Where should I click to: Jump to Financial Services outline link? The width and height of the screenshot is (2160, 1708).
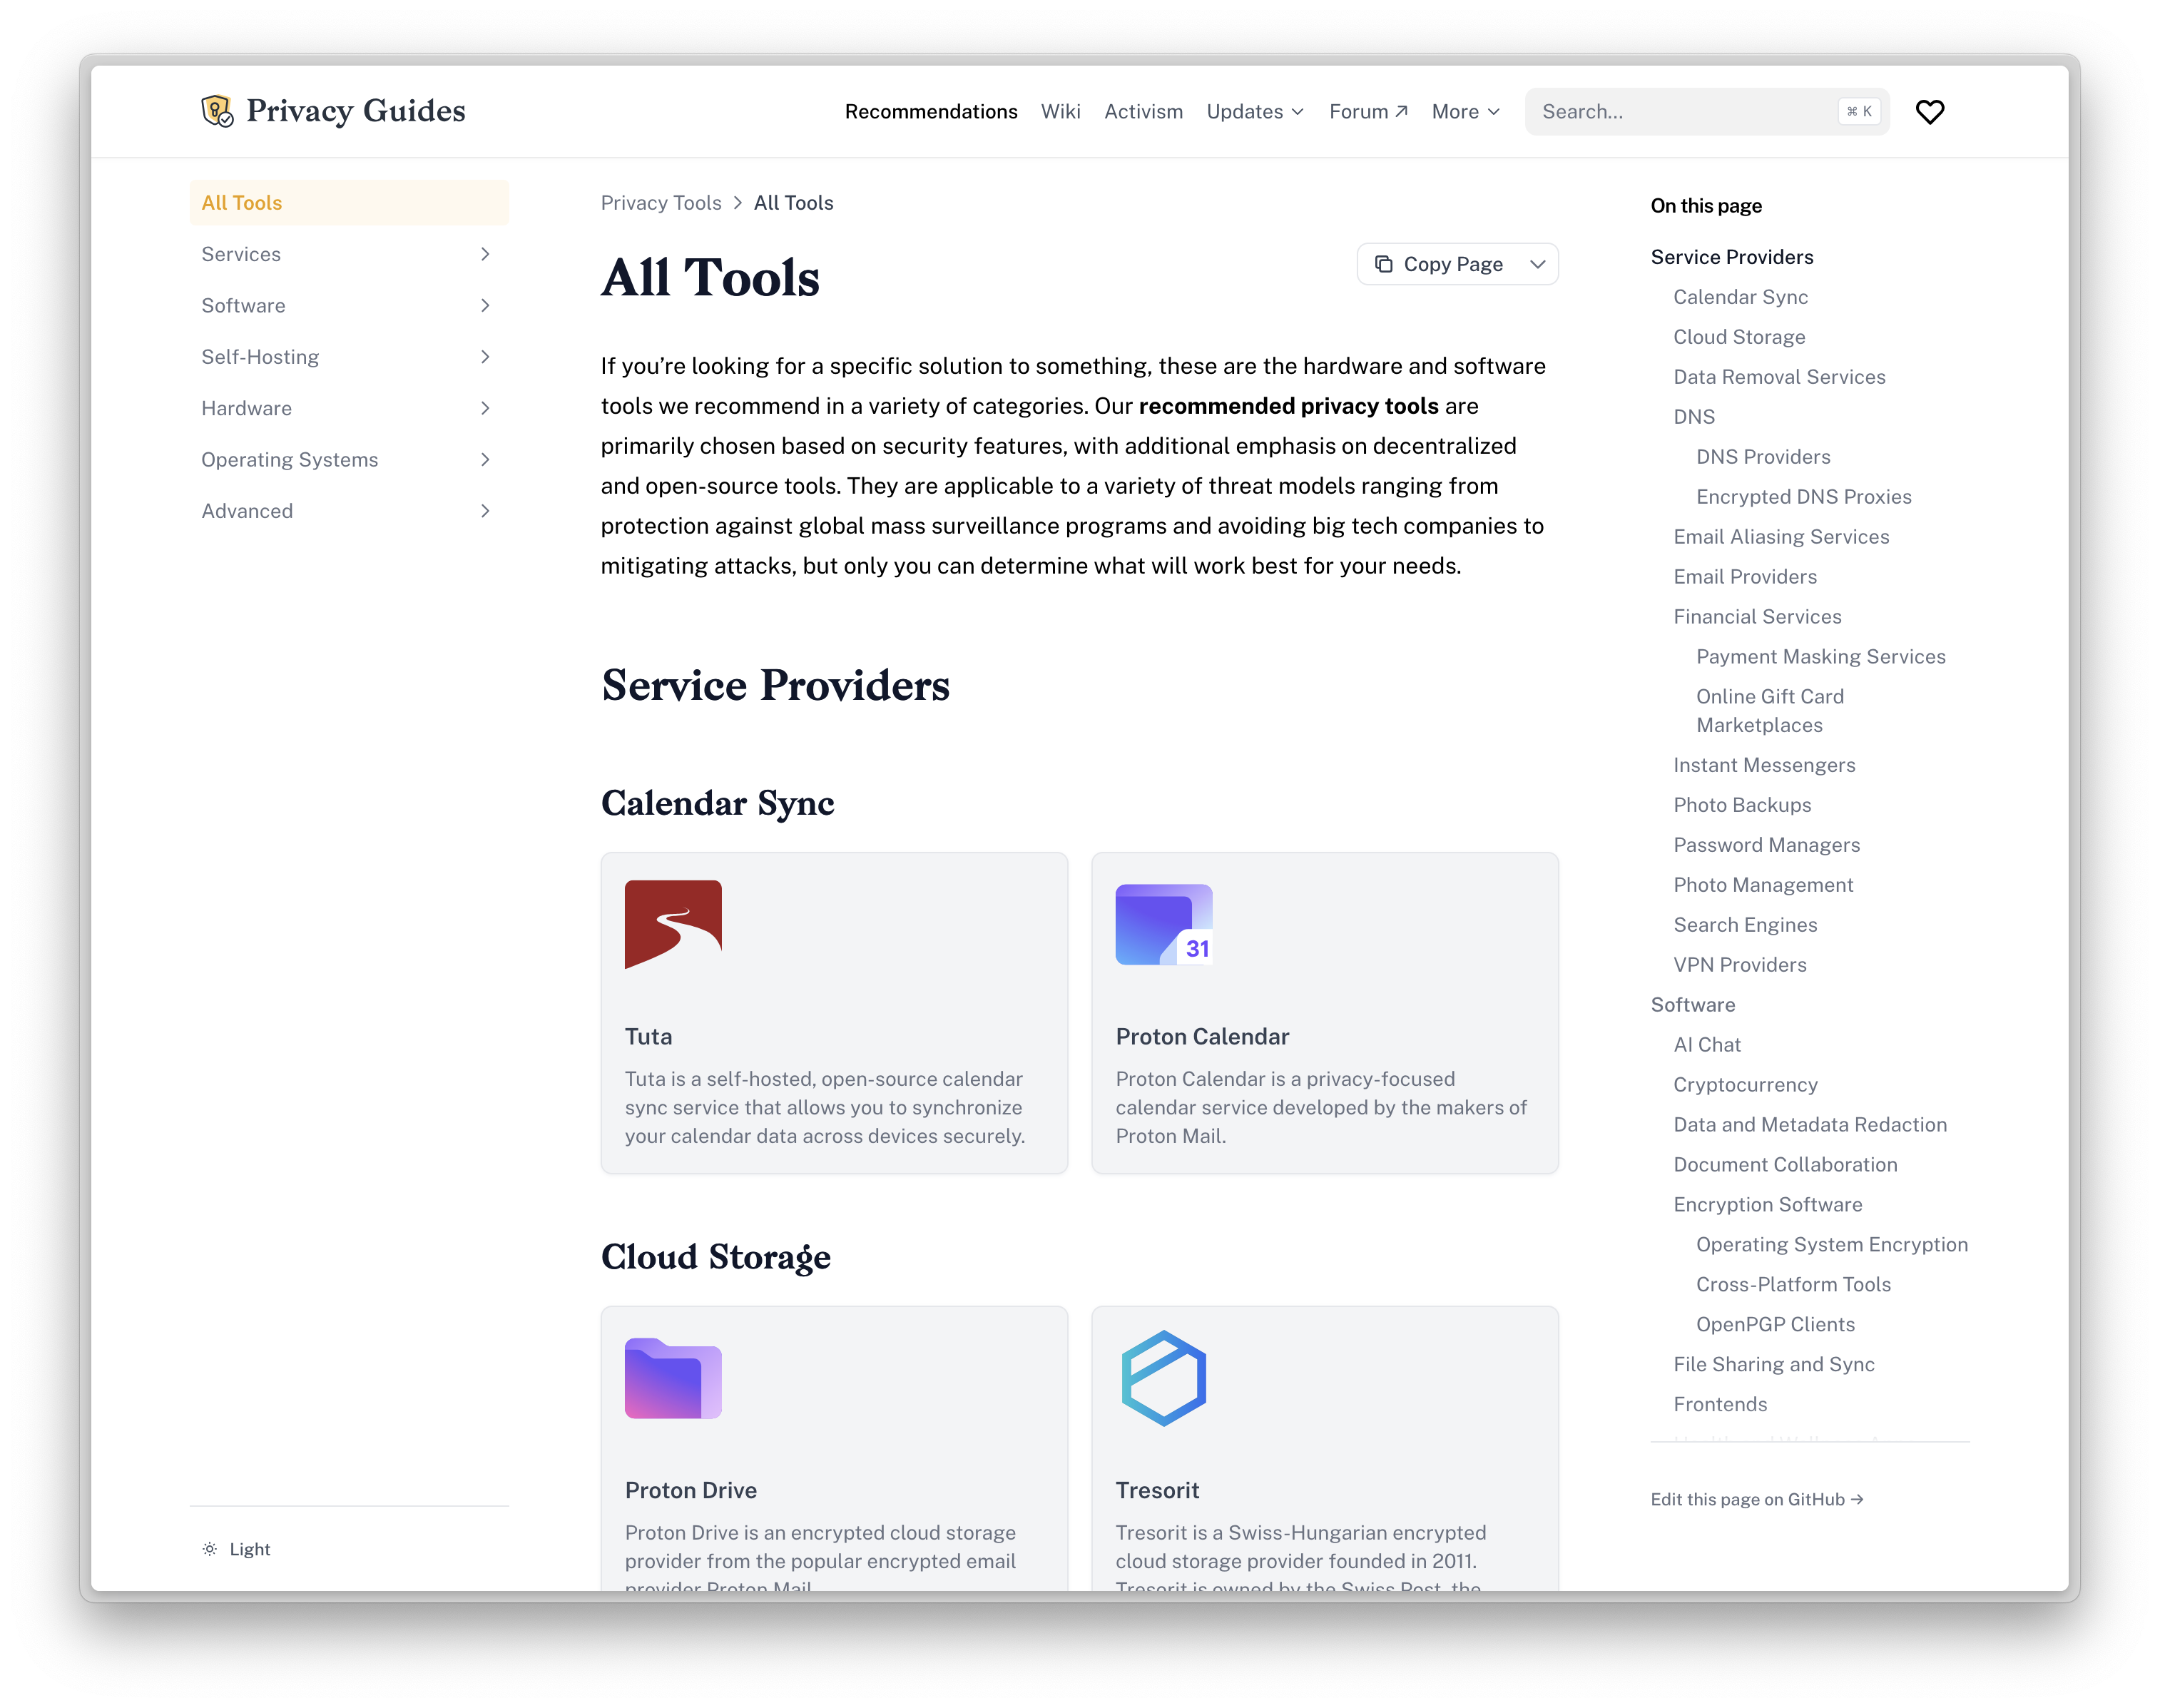click(x=1758, y=617)
